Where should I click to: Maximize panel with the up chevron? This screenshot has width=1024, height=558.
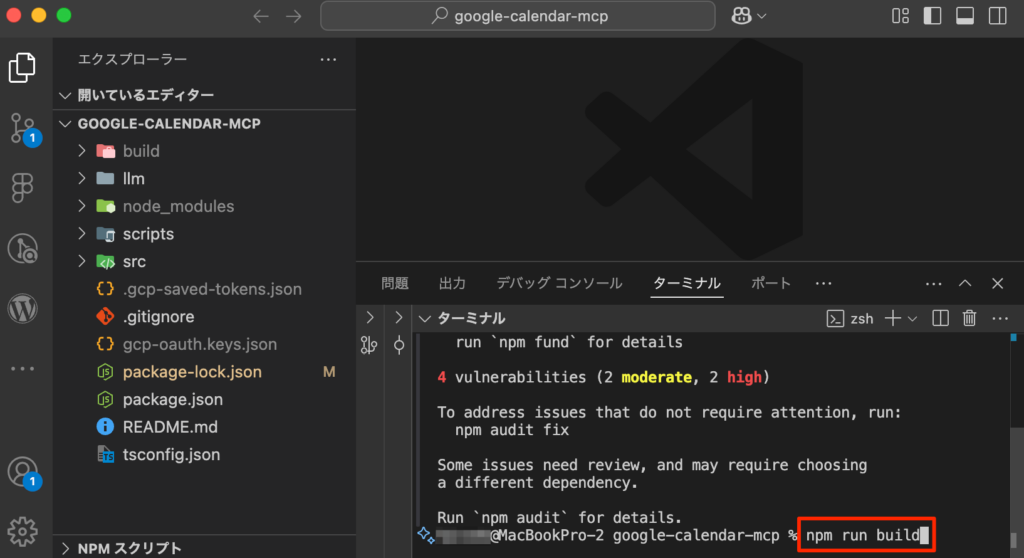965,283
